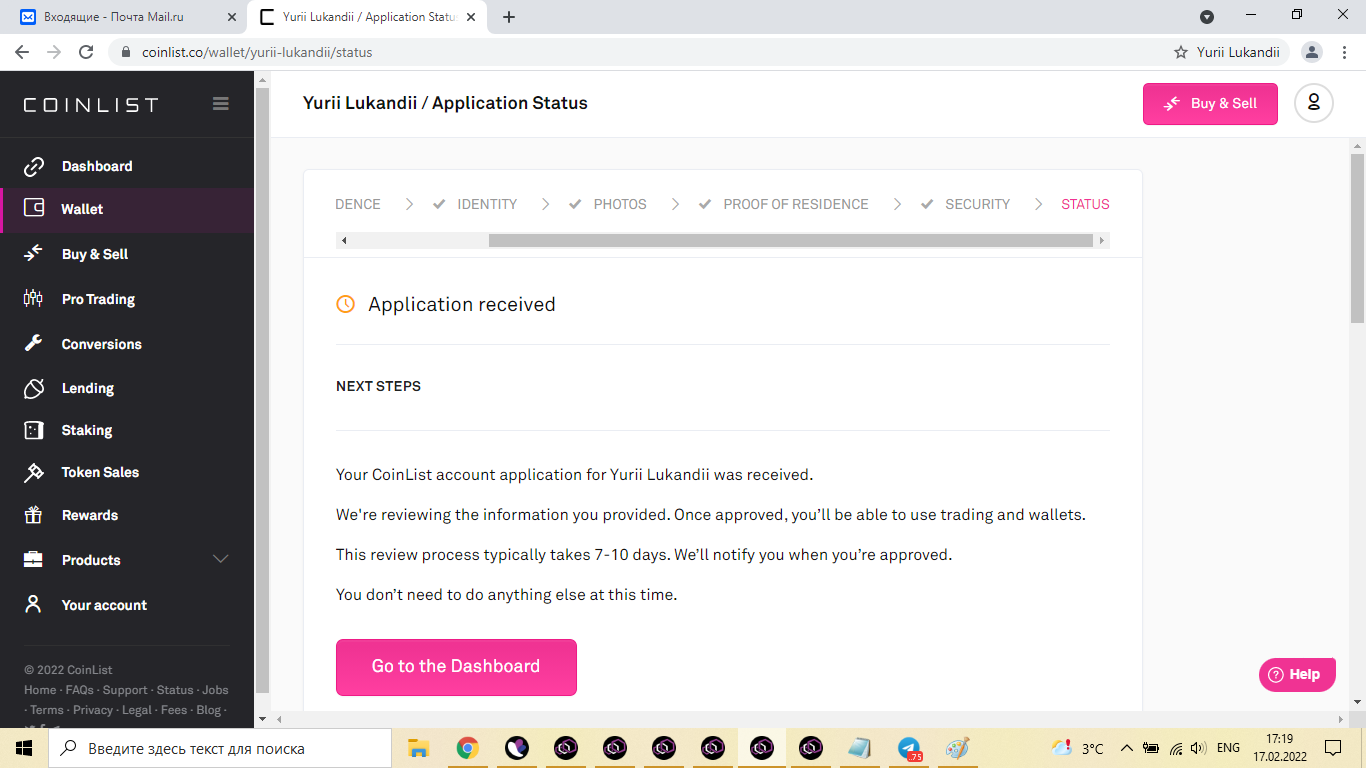Image resolution: width=1366 pixels, height=768 pixels.
Task: Open the FAQs footer link
Action: (79, 690)
